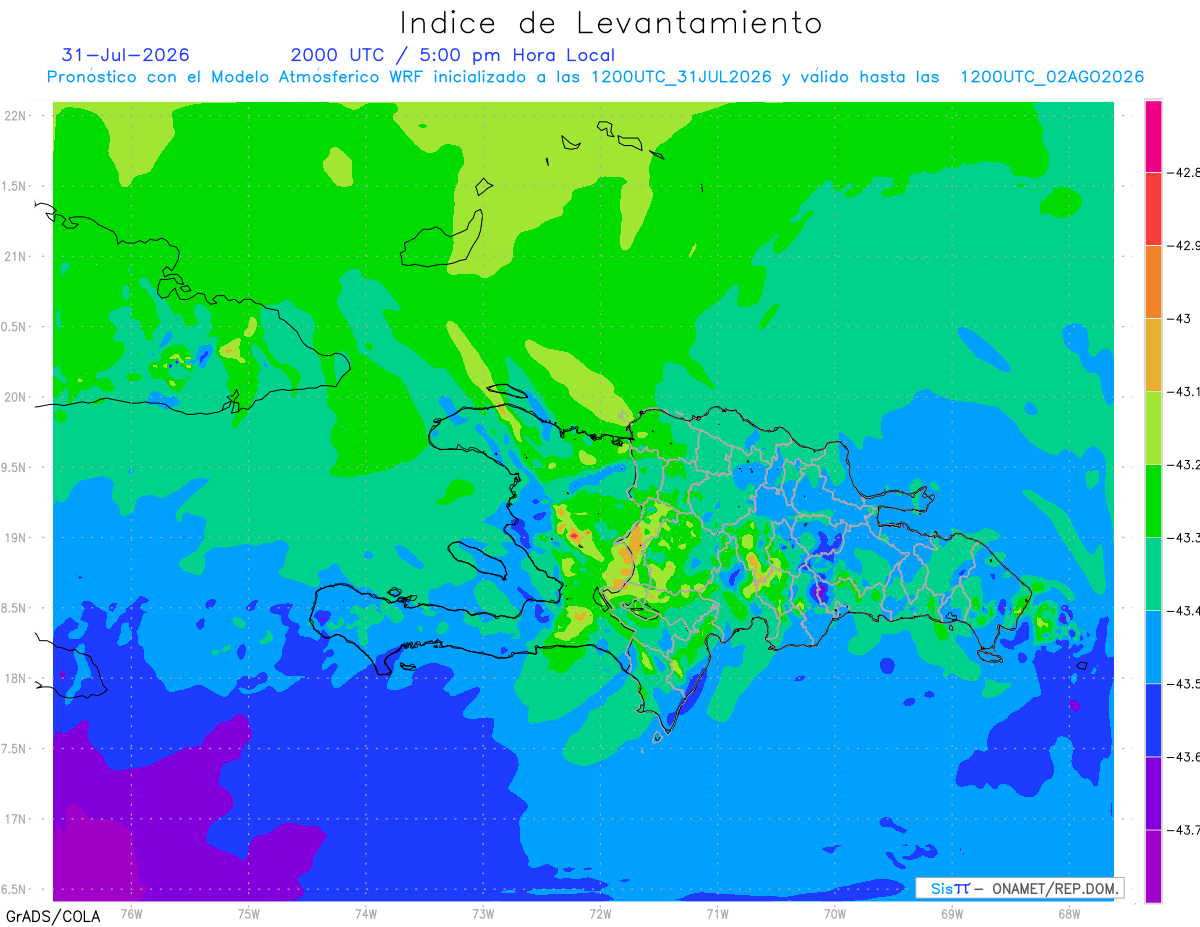1200x927 pixels.
Task: Click the colorbar value "-42.9"
Action: 1183,245
